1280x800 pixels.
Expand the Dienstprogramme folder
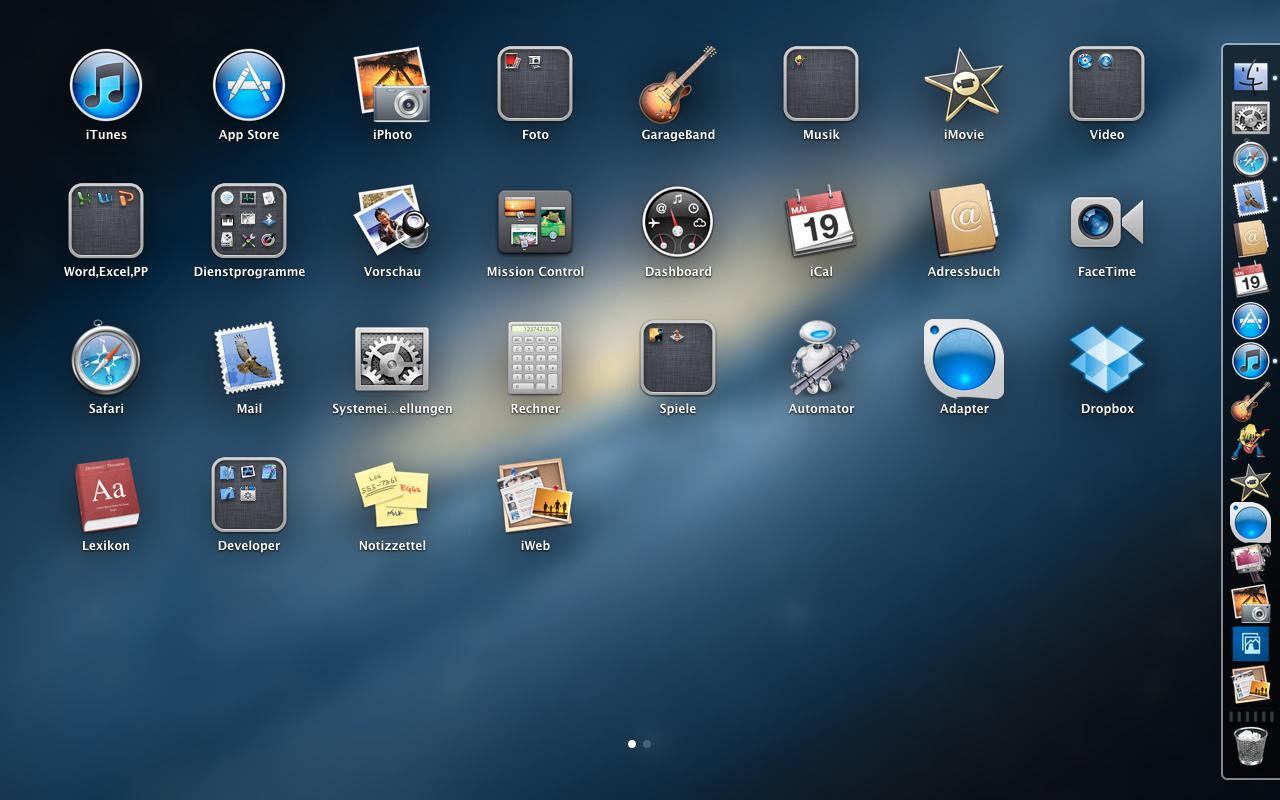pyautogui.click(x=249, y=221)
